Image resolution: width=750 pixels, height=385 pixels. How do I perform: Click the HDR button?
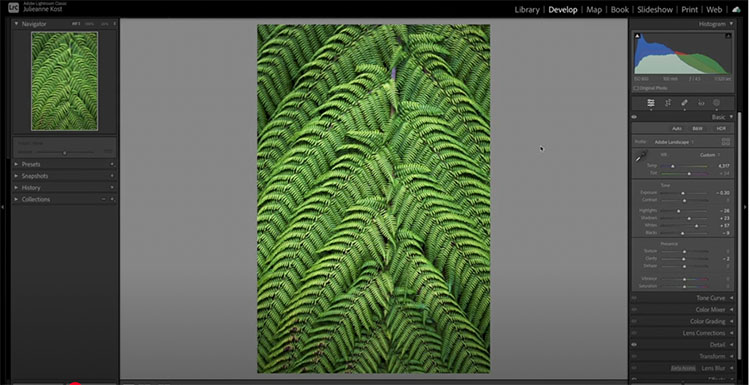721,129
